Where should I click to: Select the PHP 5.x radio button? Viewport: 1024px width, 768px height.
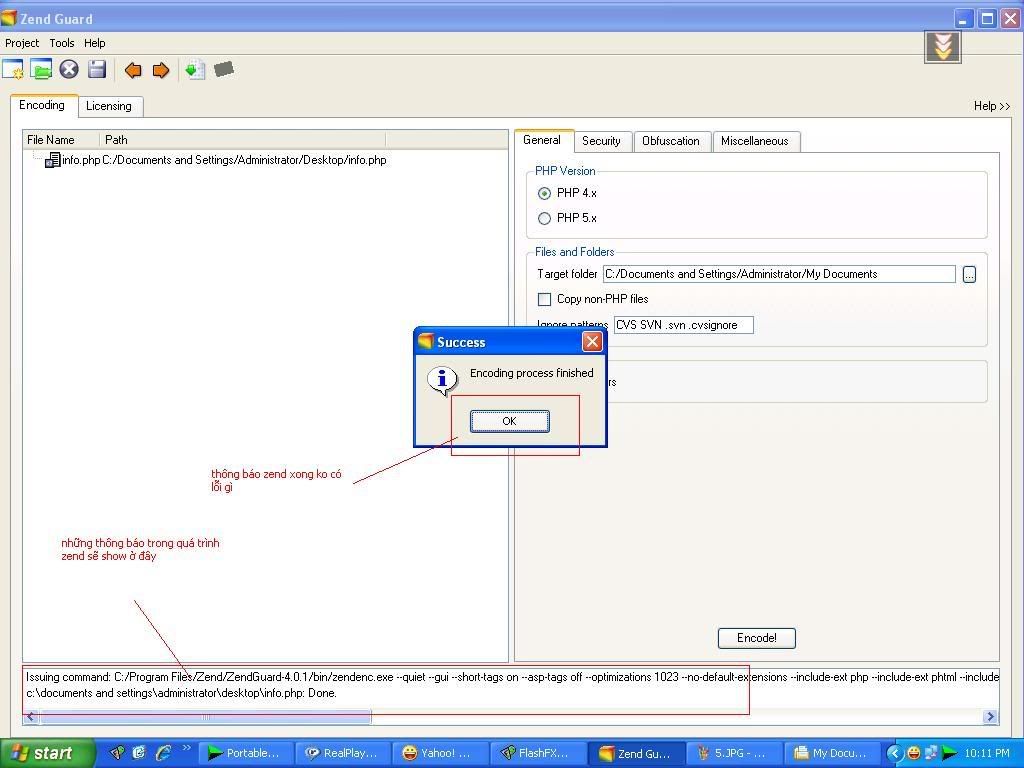(x=544, y=218)
